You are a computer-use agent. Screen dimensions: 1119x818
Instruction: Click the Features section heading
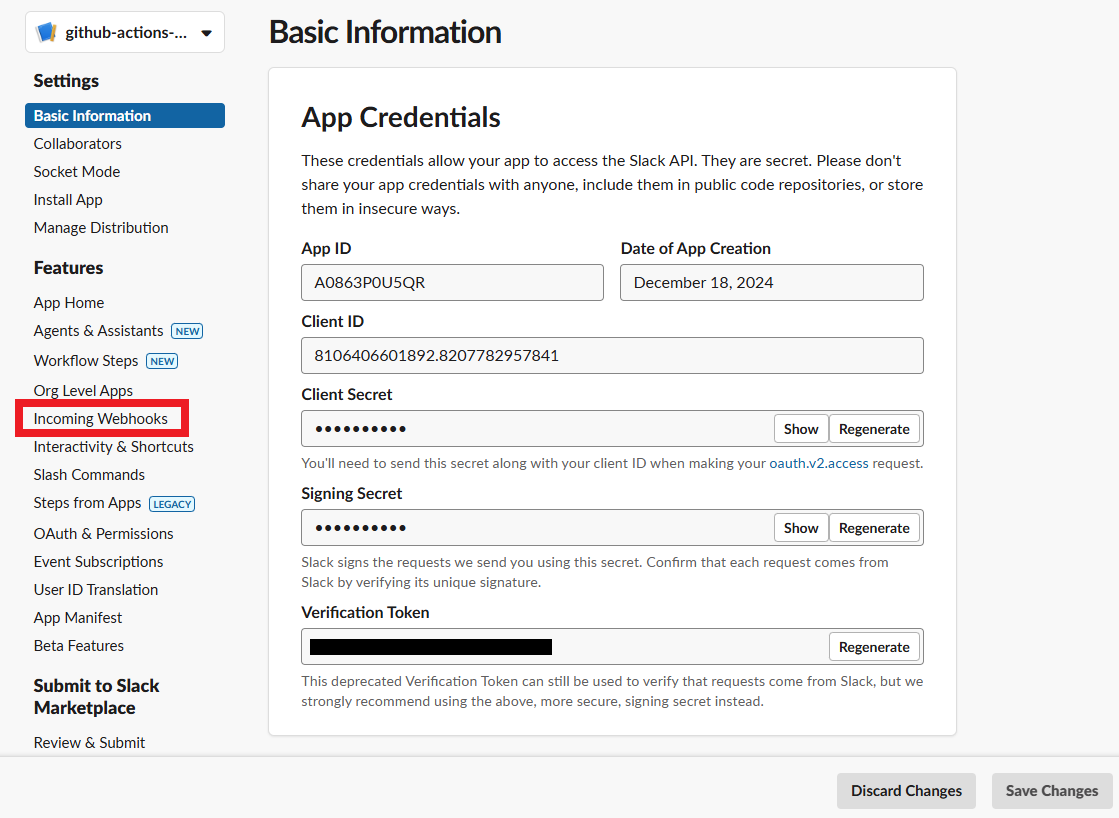coord(69,268)
